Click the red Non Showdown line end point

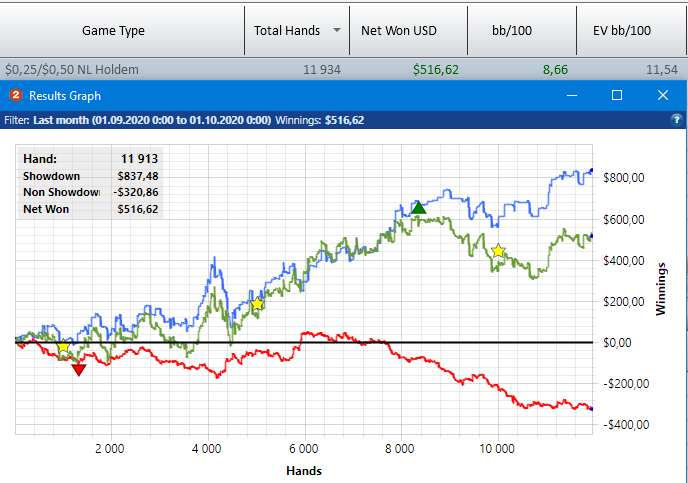[x=591, y=409]
